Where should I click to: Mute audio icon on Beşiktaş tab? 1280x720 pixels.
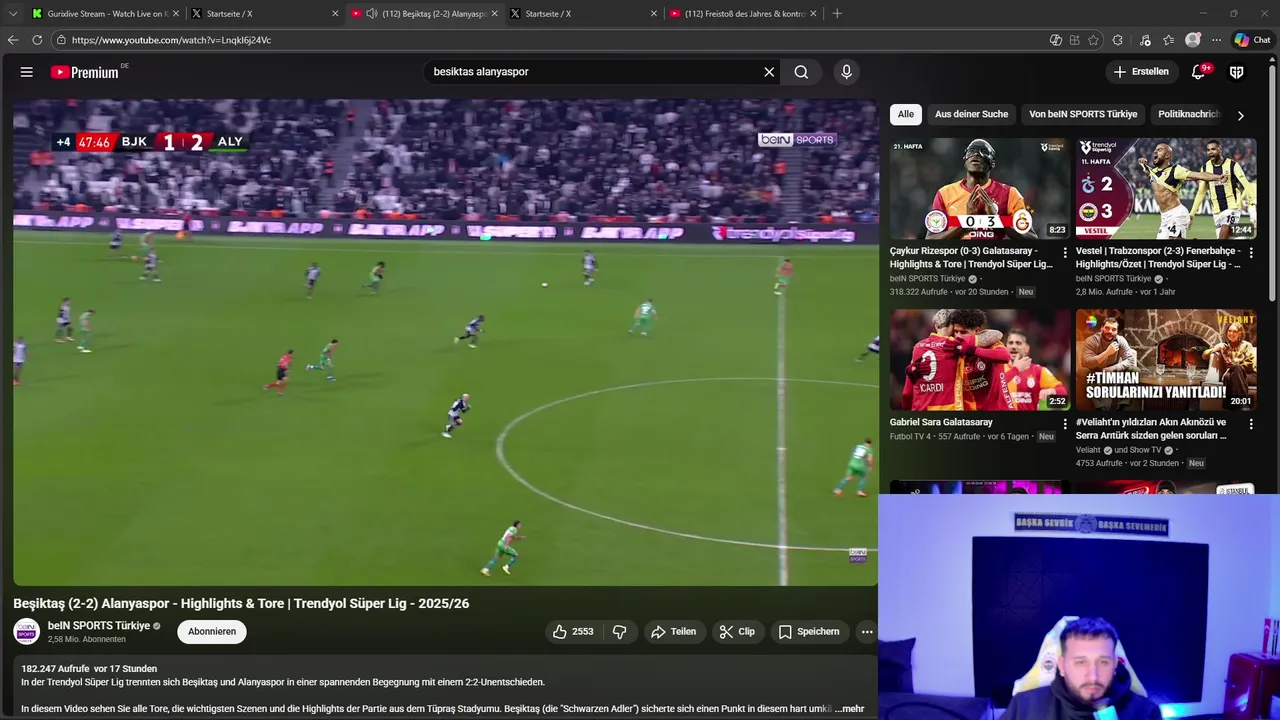372,14
